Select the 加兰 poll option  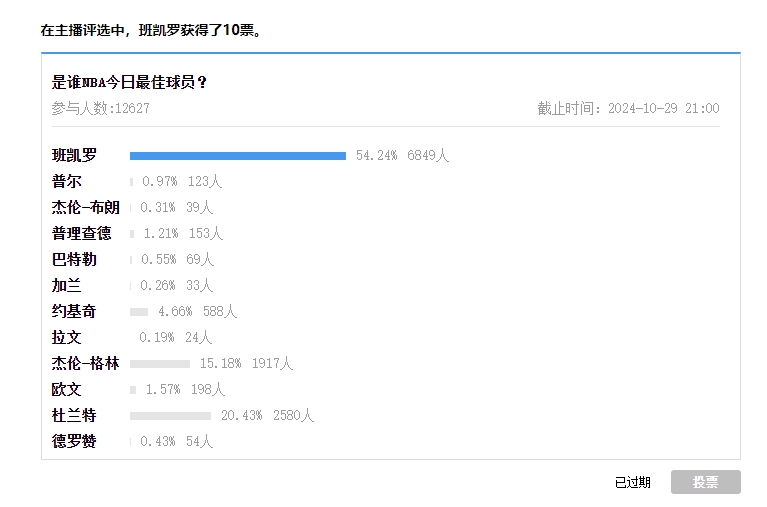pos(67,286)
